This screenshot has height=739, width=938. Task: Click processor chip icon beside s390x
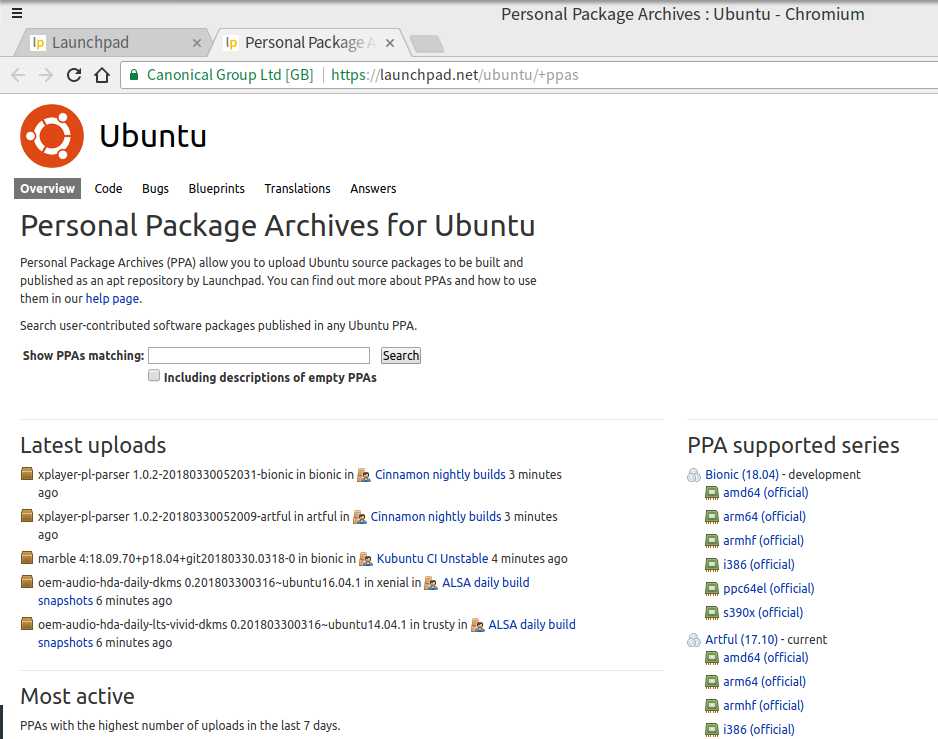712,613
